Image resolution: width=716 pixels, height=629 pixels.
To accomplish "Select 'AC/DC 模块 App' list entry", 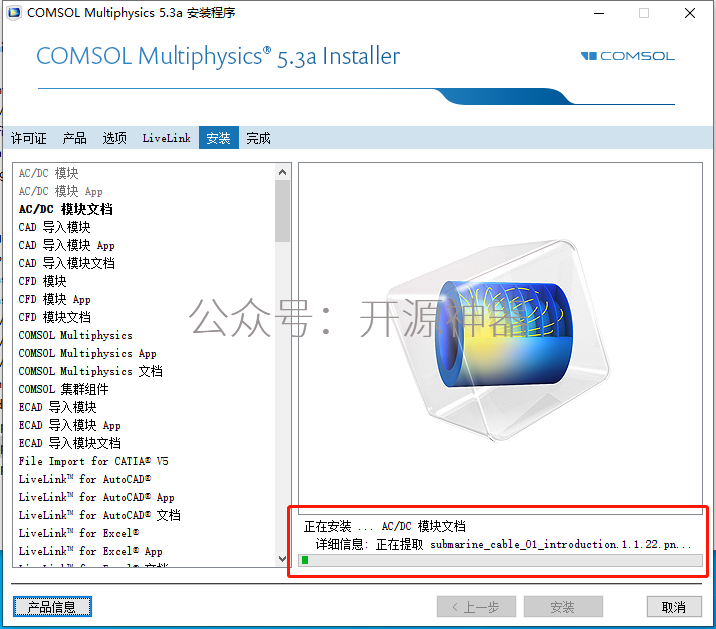I will 60,191.
